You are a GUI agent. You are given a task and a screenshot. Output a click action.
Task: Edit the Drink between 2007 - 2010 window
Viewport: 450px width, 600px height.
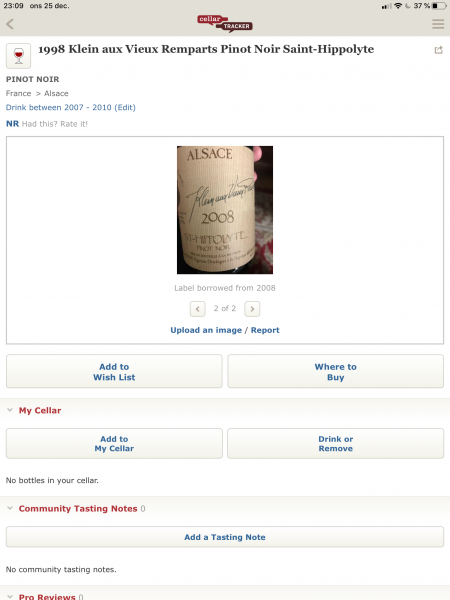(71, 108)
